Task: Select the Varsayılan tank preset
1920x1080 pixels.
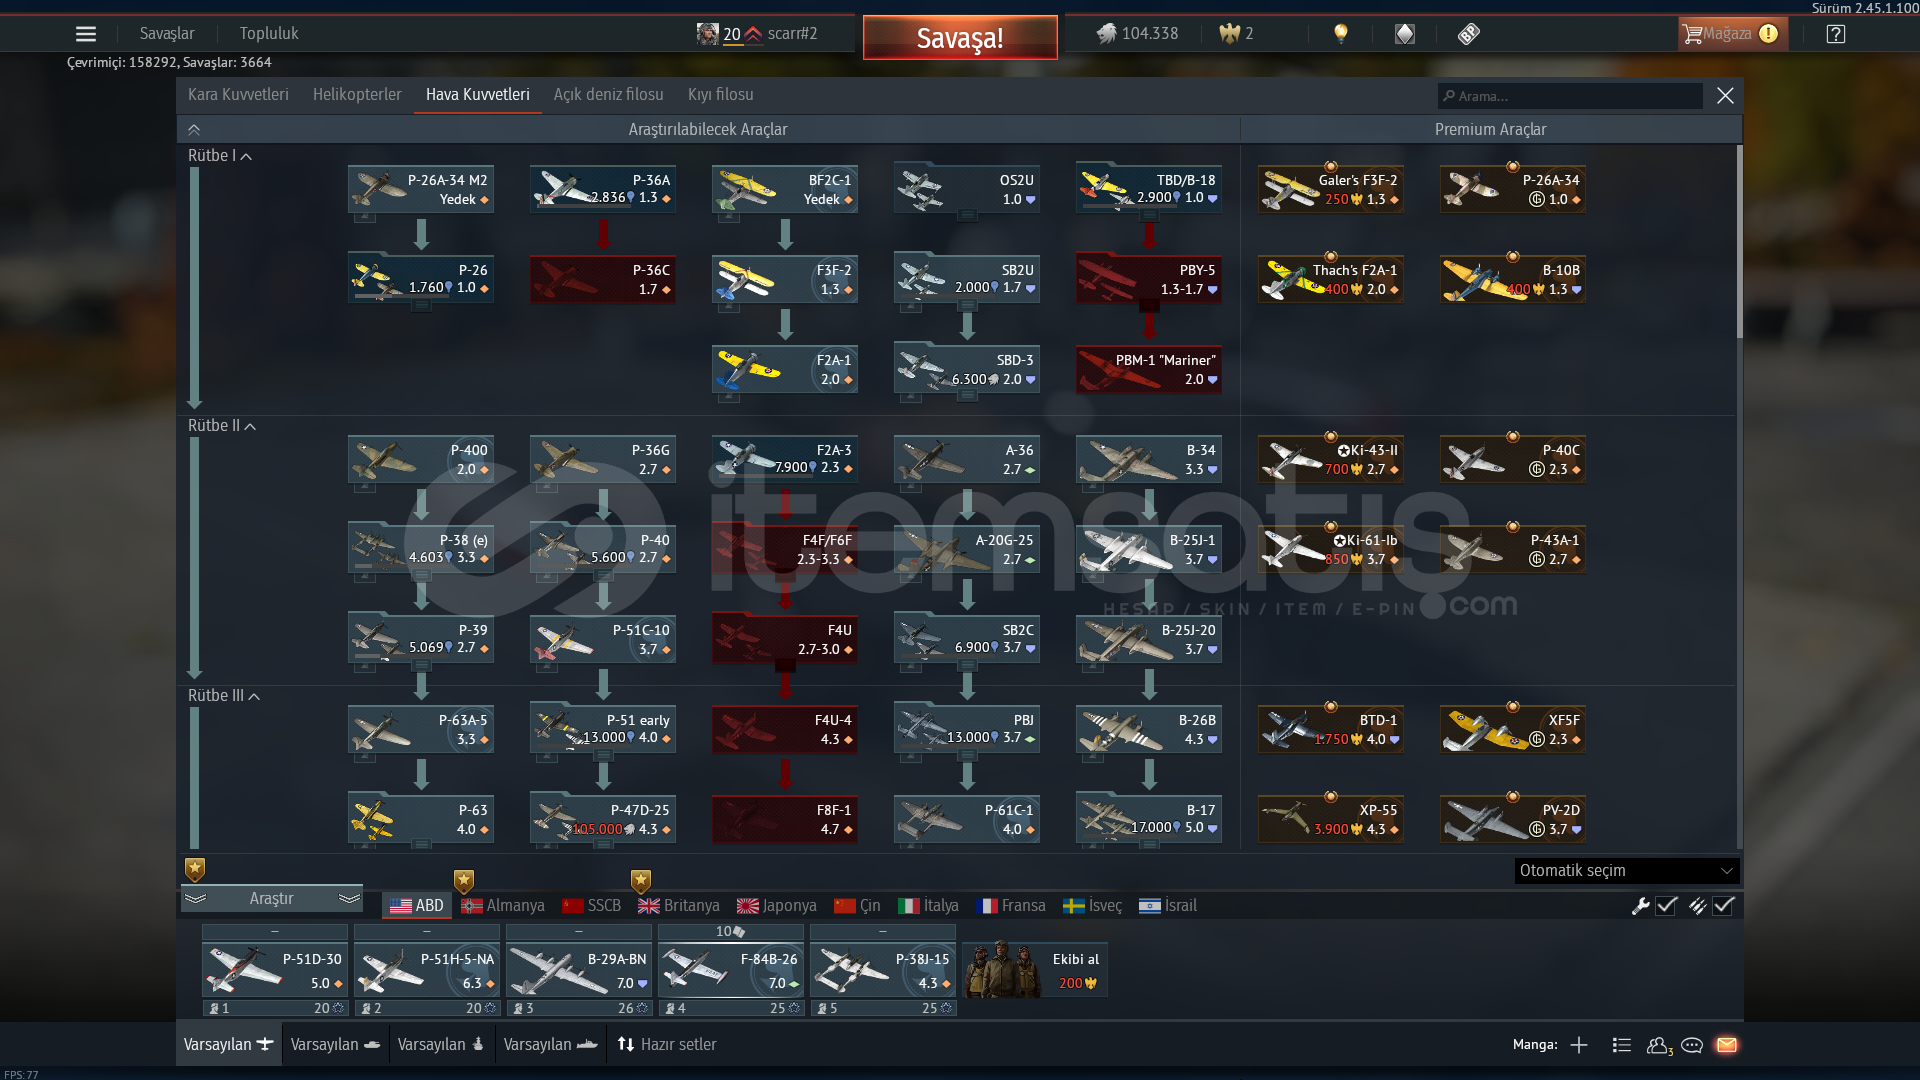Action: [335, 1045]
